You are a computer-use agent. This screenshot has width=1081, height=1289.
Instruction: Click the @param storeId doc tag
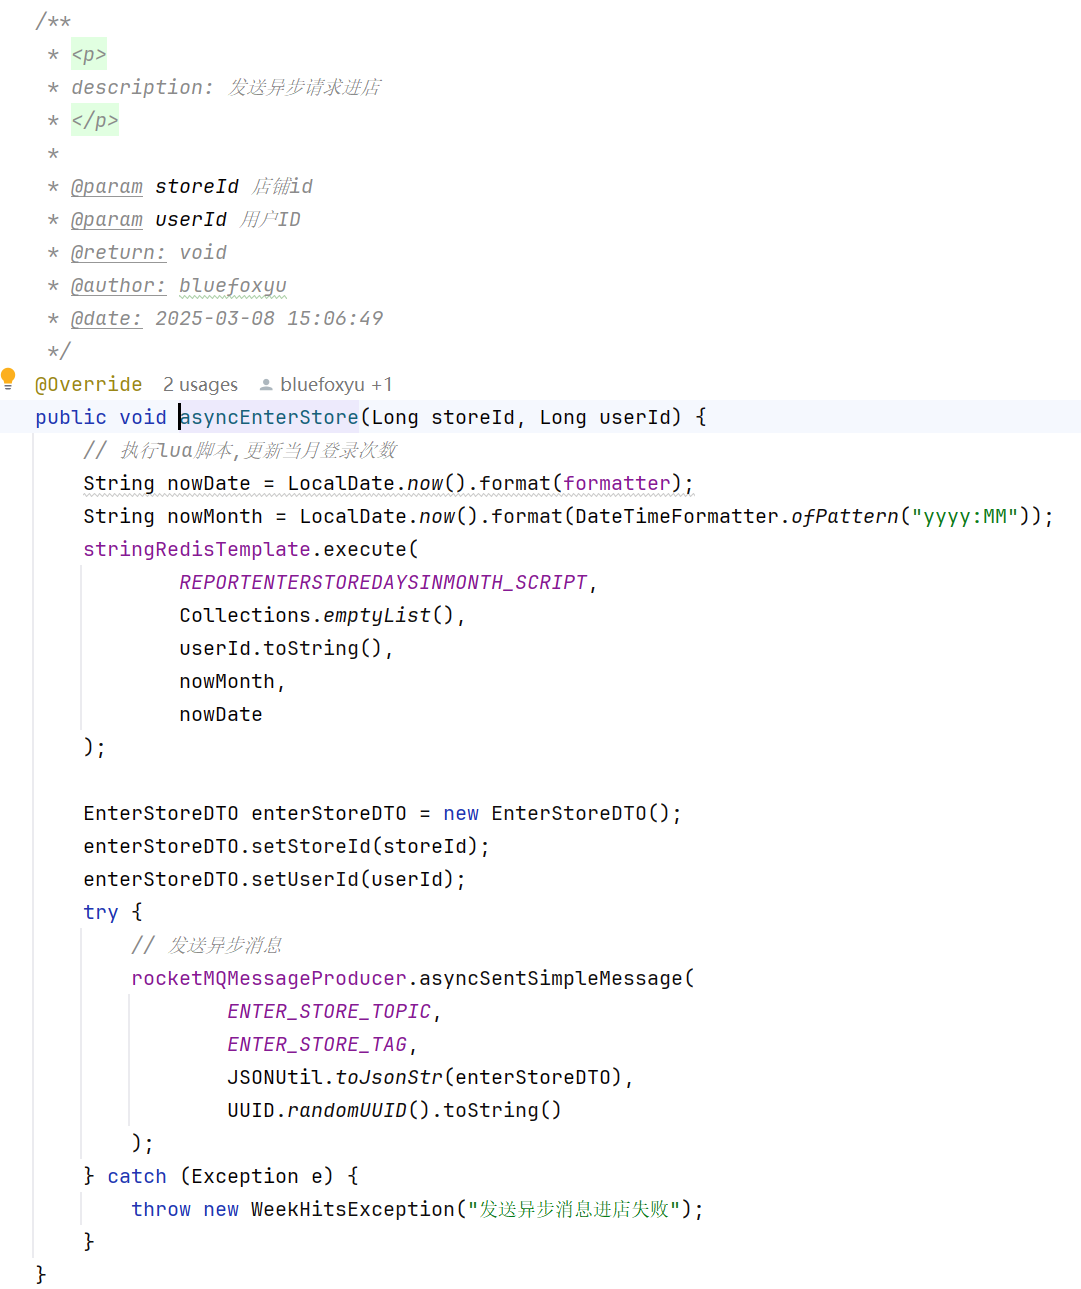[x=107, y=187]
